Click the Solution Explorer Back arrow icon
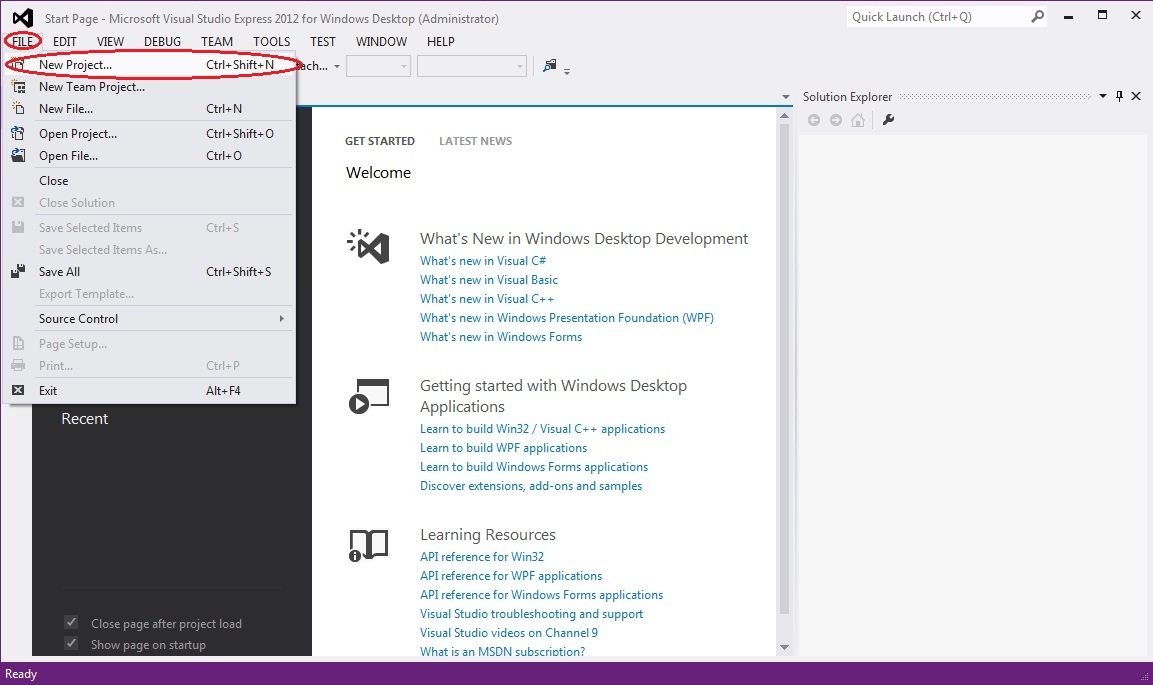 814,120
